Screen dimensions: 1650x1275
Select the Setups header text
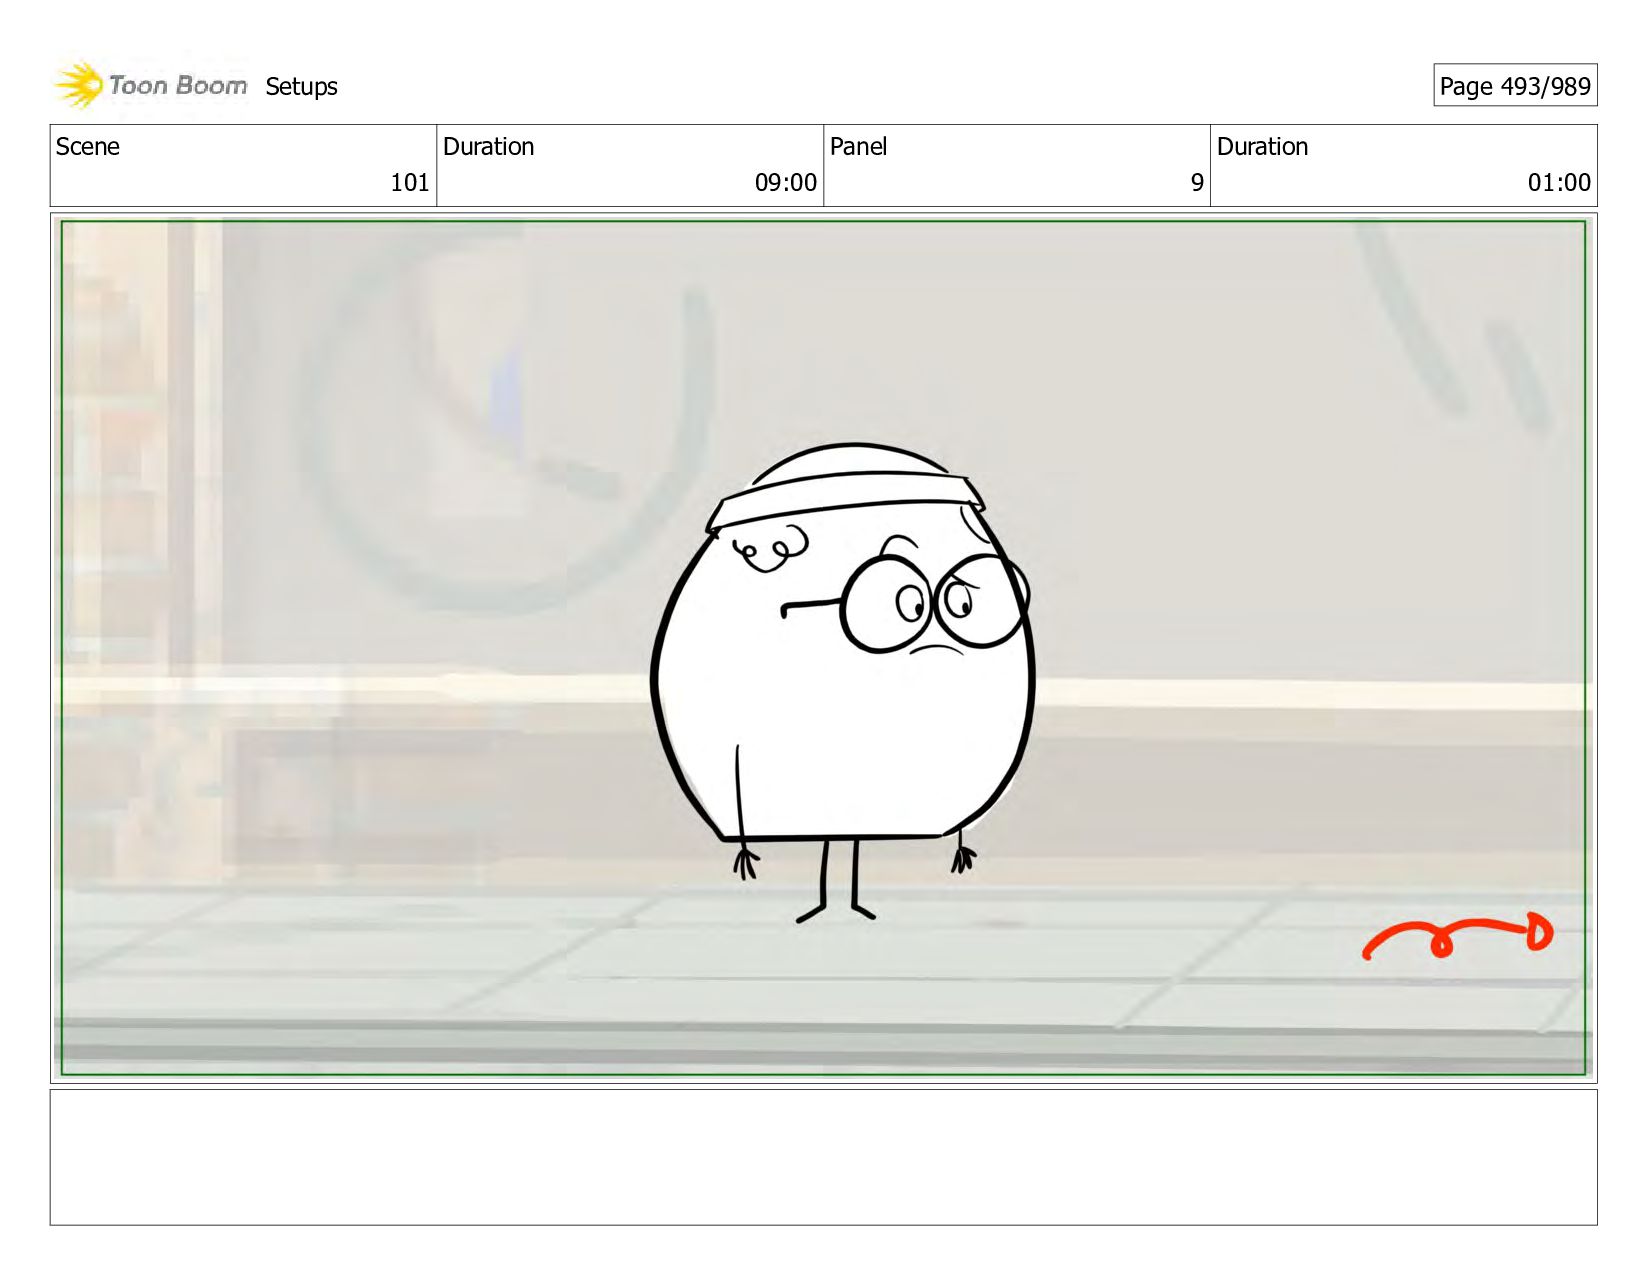[x=301, y=87]
